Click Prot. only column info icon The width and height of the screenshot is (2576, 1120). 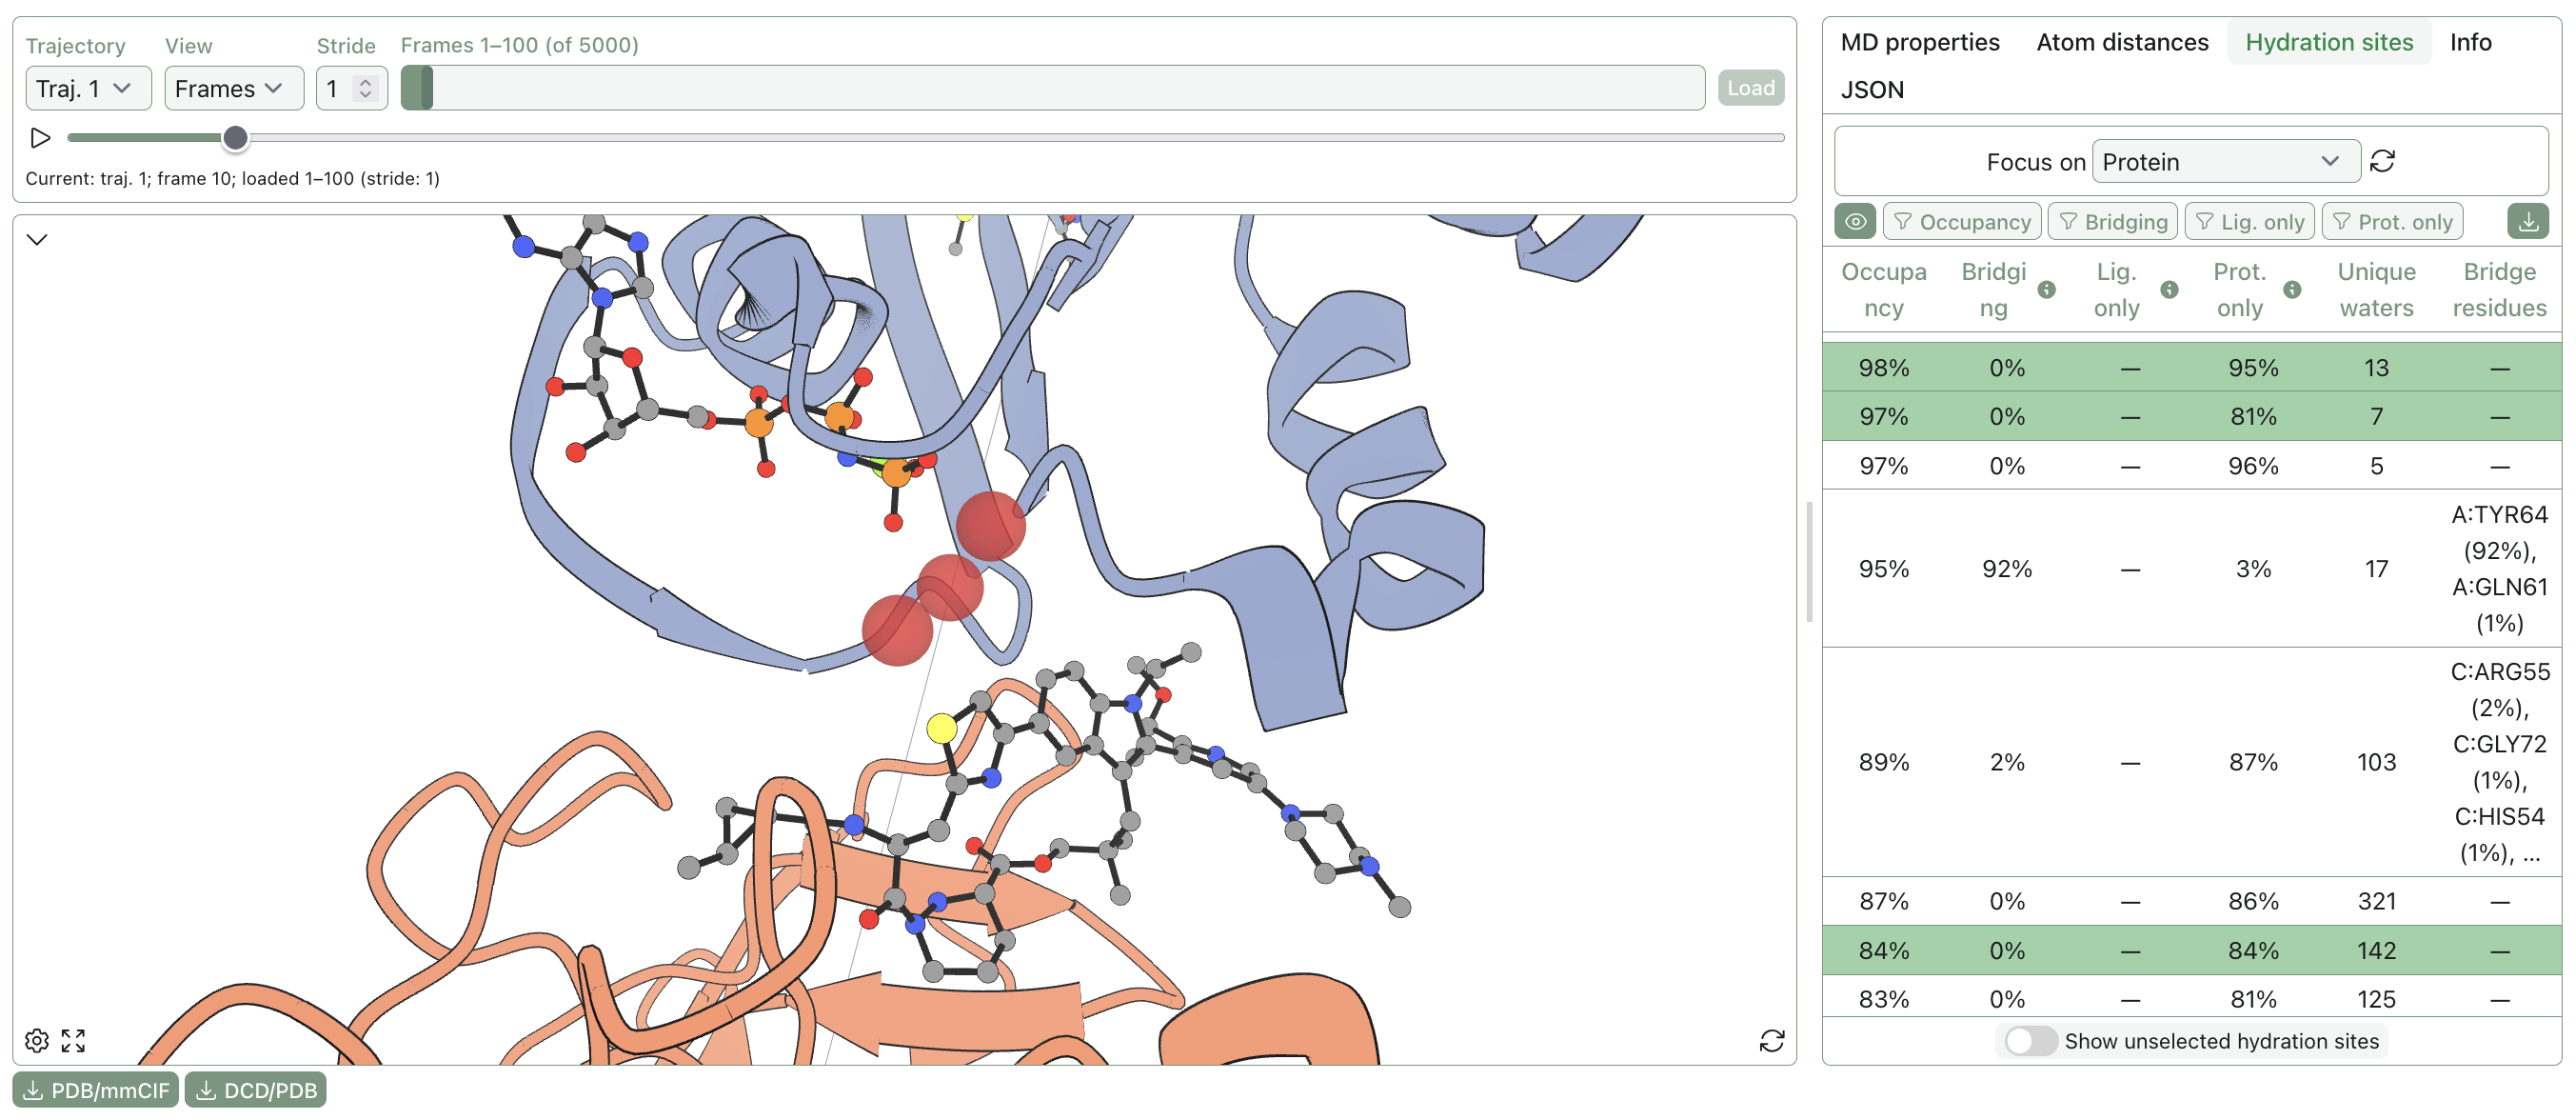[2292, 290]
